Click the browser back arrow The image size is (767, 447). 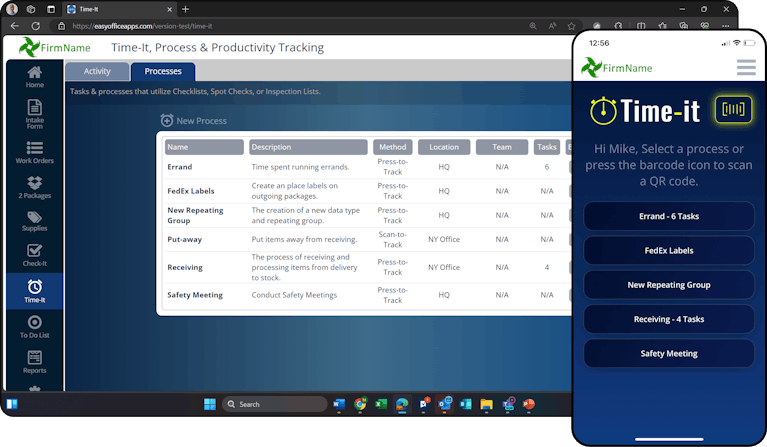tap(15, 26)
